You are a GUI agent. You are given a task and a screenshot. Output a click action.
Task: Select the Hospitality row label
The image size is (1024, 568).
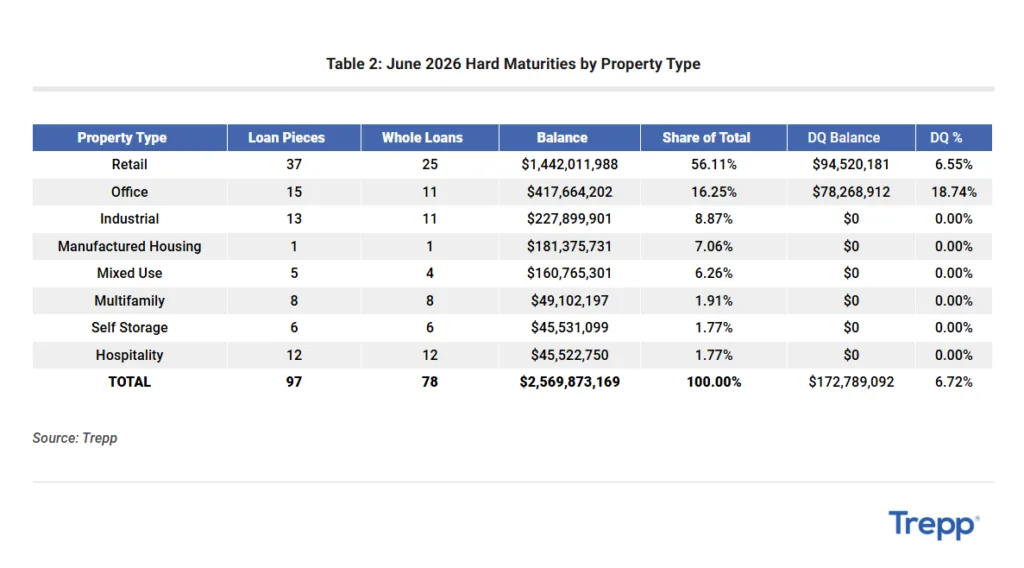[129, 355]
